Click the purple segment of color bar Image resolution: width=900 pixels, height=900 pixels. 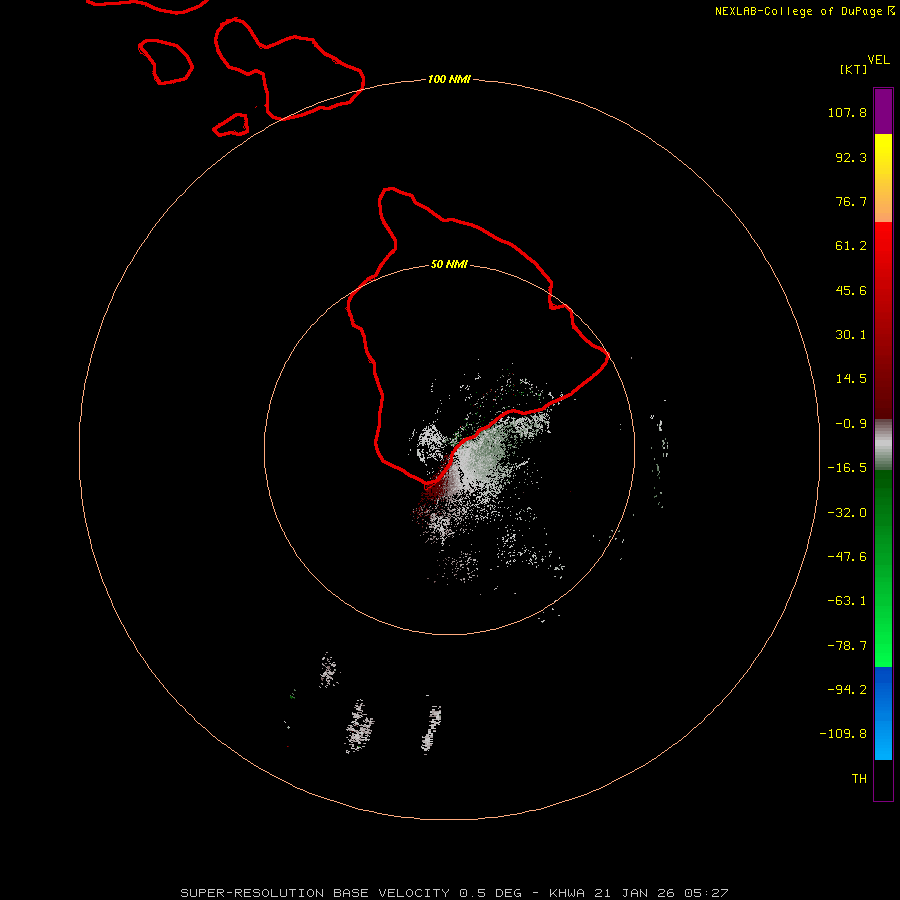(883, 111)
